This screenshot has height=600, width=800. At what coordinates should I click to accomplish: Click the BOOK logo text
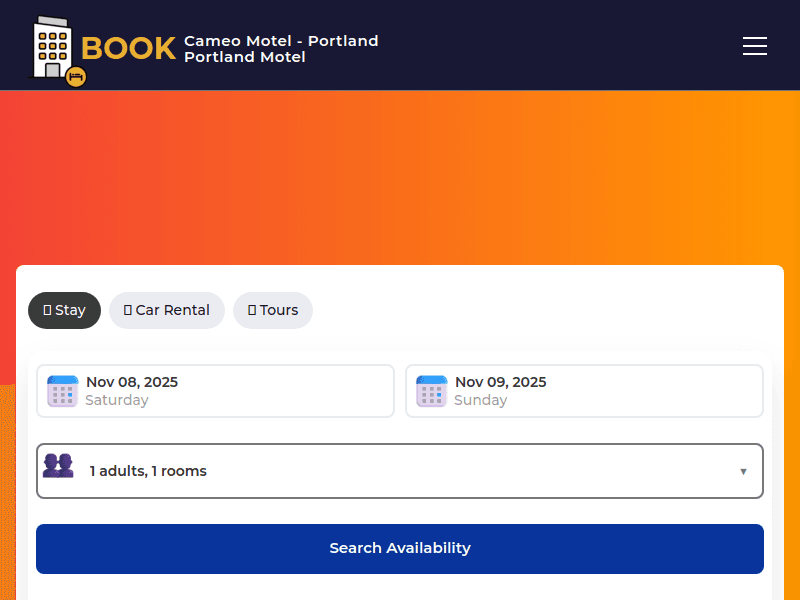coord(128,48)
